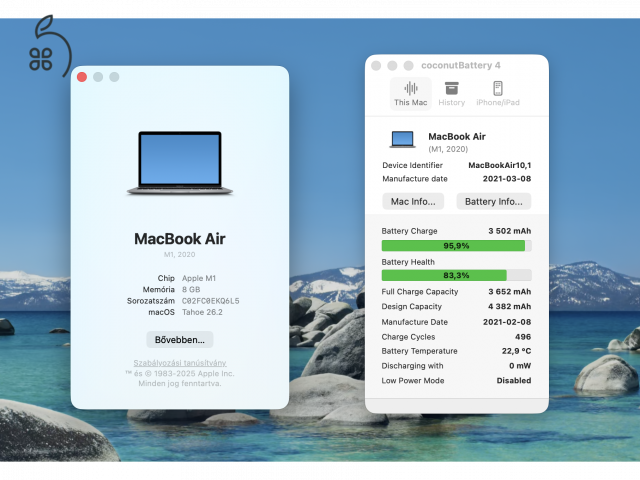Click the Apple Inc. copyright text

(x=180, y=373)
